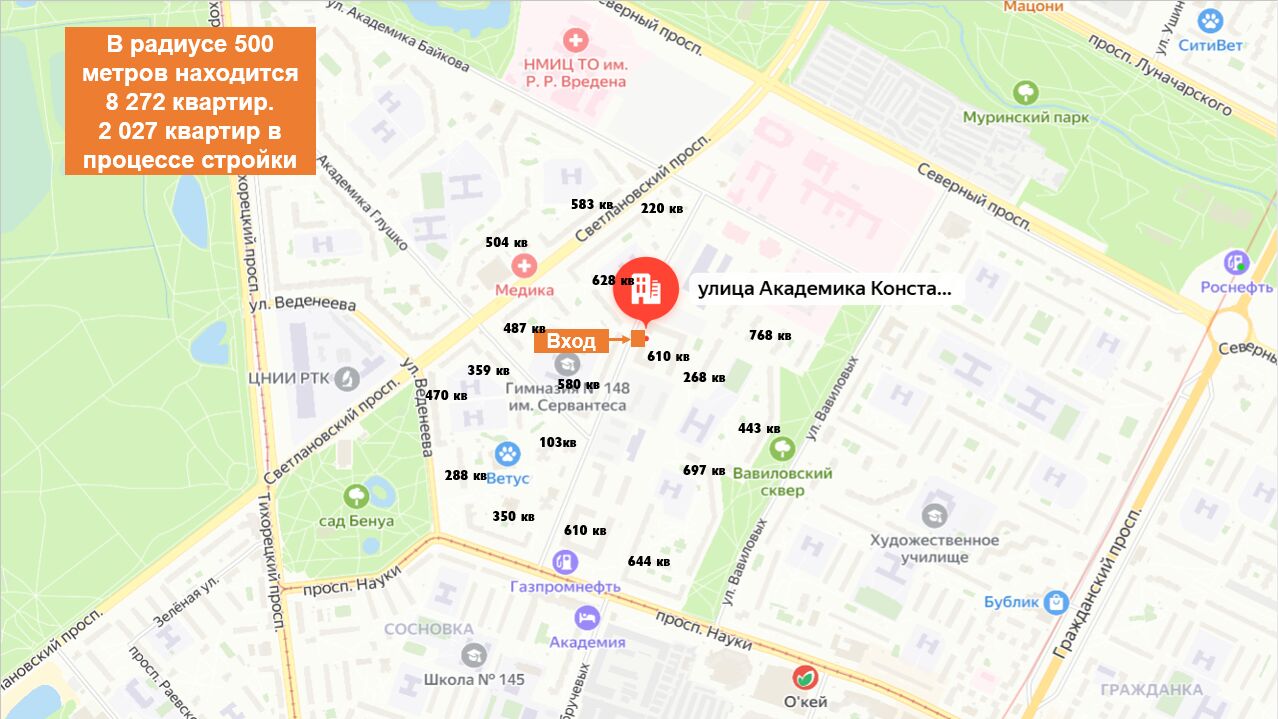Click the Школа № 145 graduation cap icon
The width and height of the screenshot is (1278, 719).
(x=474, y=656)
